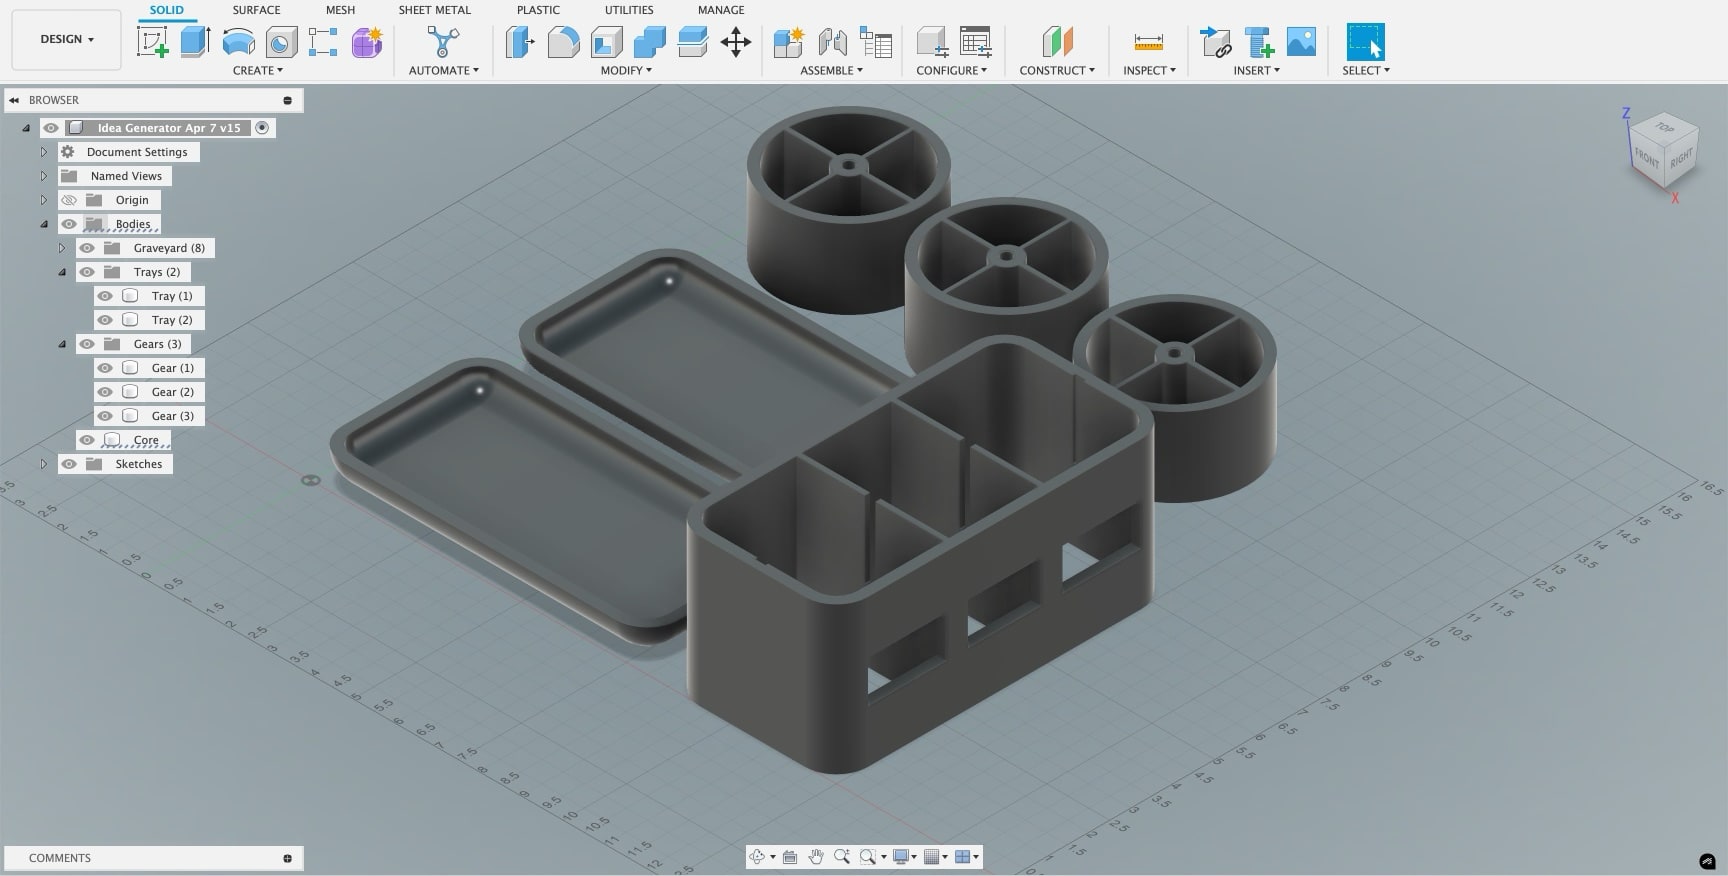Switch to the SHEET METAL tab
The height and width of the screenshot is (876, 1728).
(x=434, y=10)
